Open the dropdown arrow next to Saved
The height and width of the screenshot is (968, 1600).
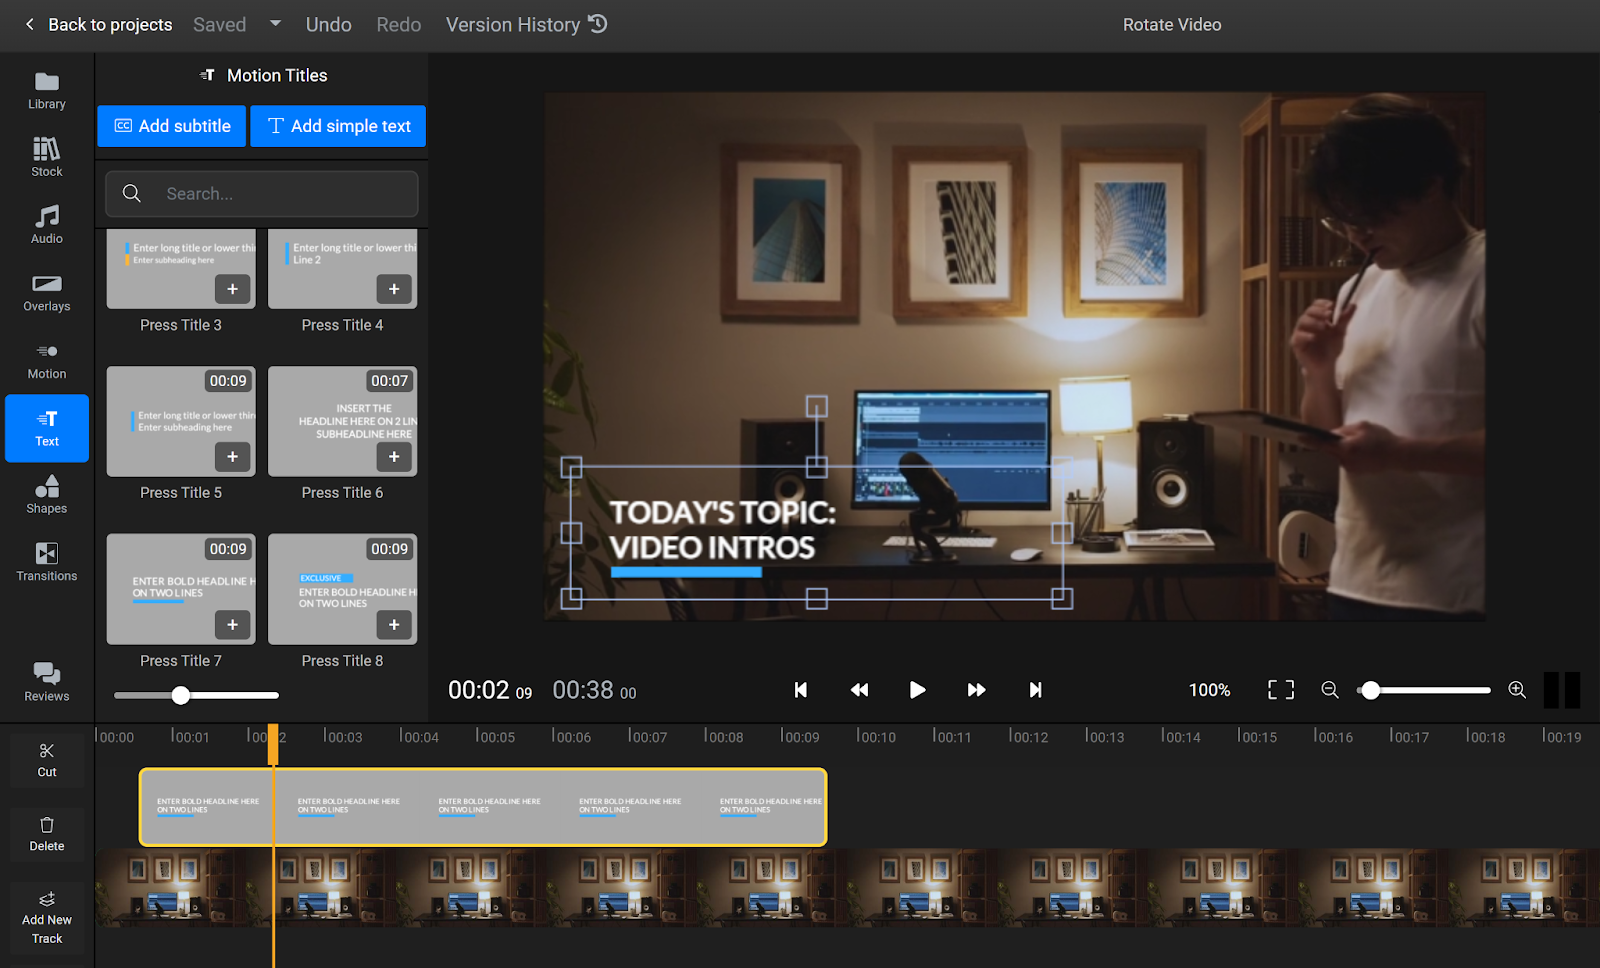tap(275, 24)
